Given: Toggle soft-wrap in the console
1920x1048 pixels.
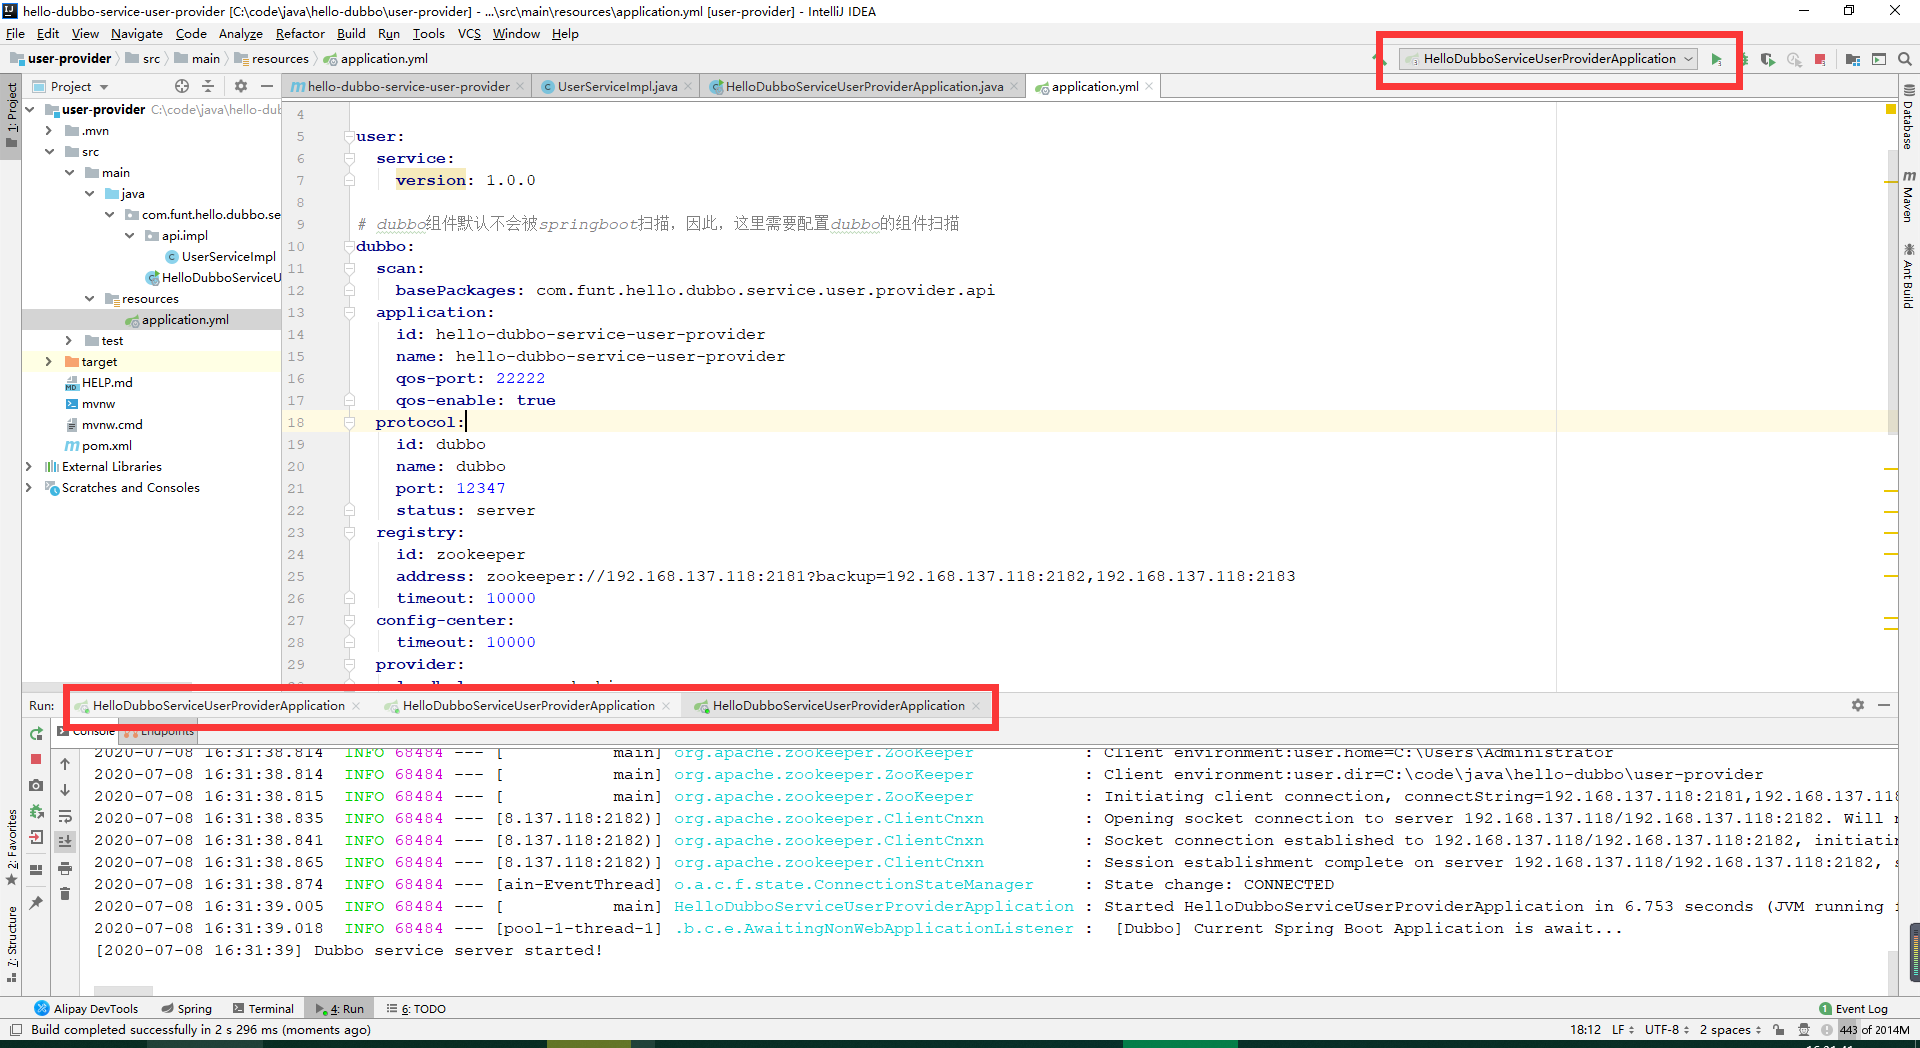Looking at the screenshot, I should click(x=65, y=816).
